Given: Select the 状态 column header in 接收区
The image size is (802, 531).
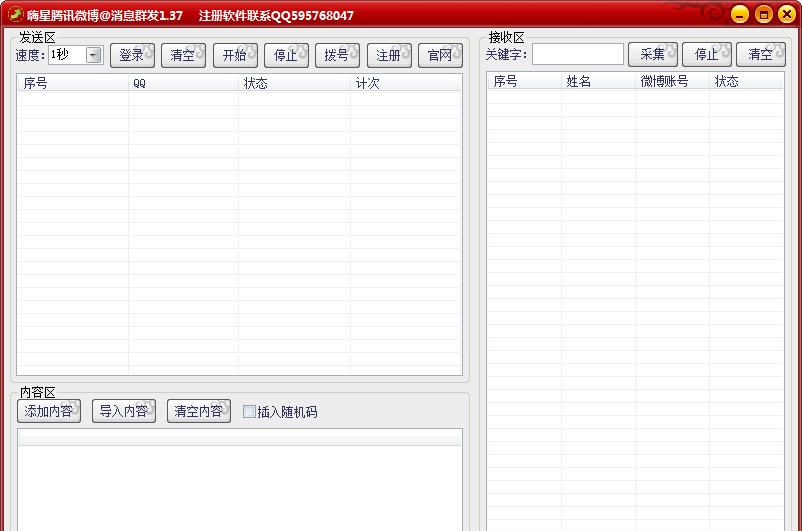Looking at the screenshot, I should [746, 81].
